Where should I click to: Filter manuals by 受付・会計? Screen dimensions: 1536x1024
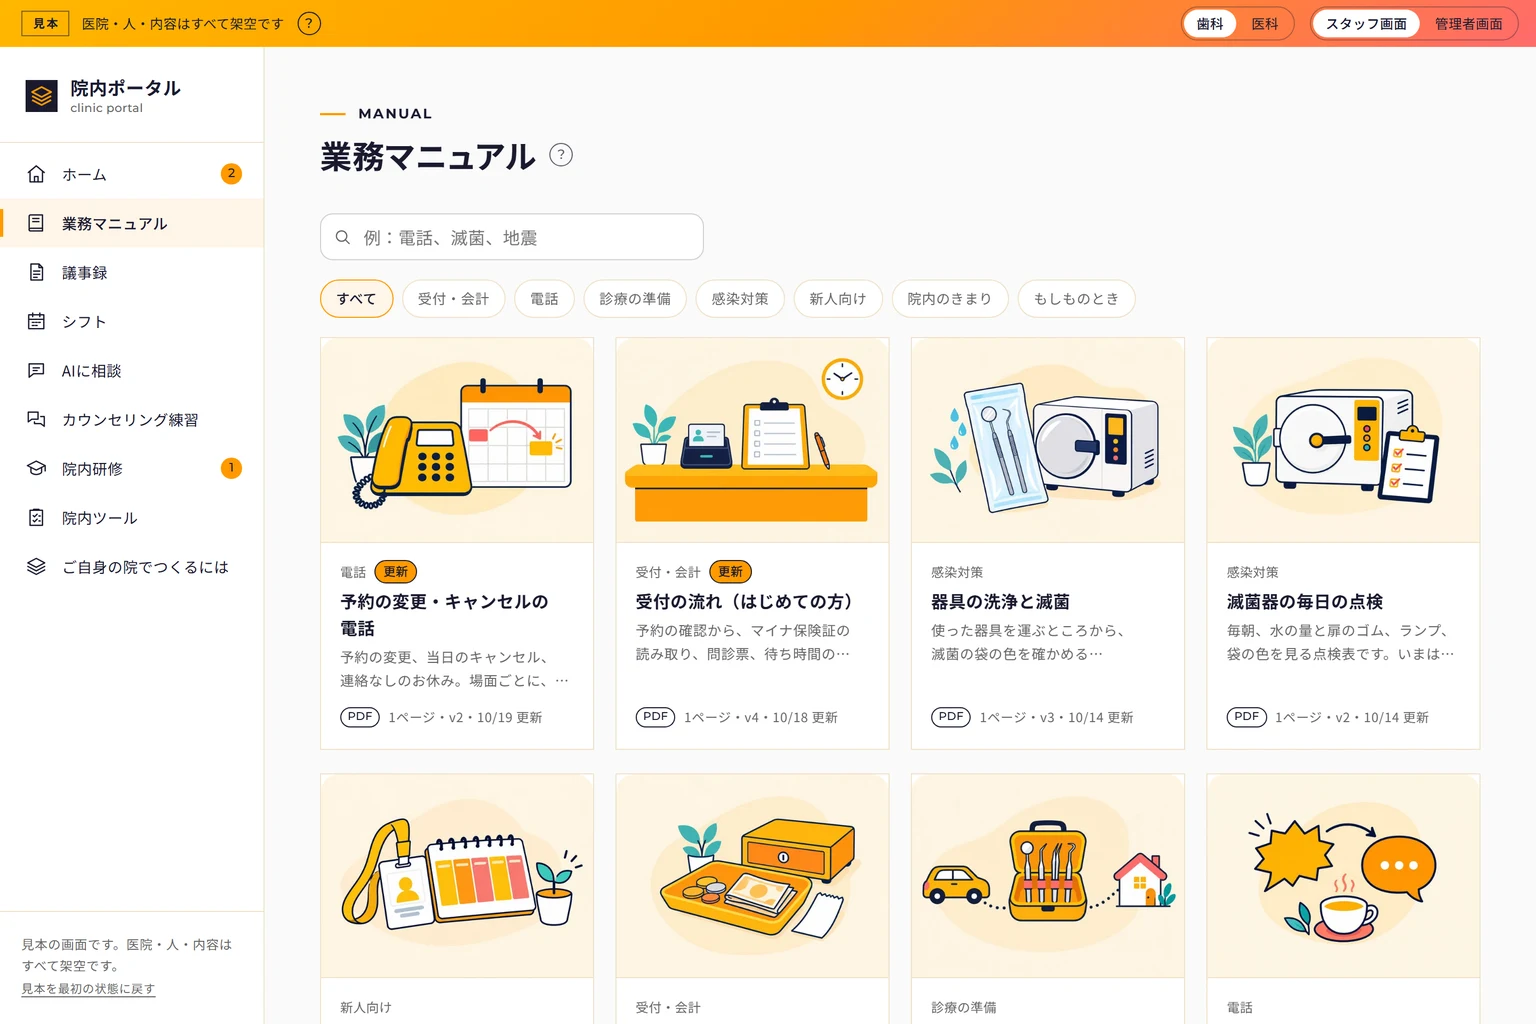pyautogui.click(x=453, y=299)
